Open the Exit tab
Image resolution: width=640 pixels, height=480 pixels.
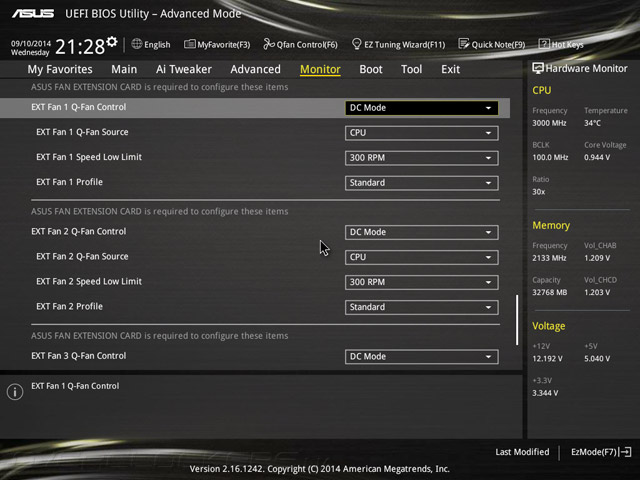(x=451, y=69)
